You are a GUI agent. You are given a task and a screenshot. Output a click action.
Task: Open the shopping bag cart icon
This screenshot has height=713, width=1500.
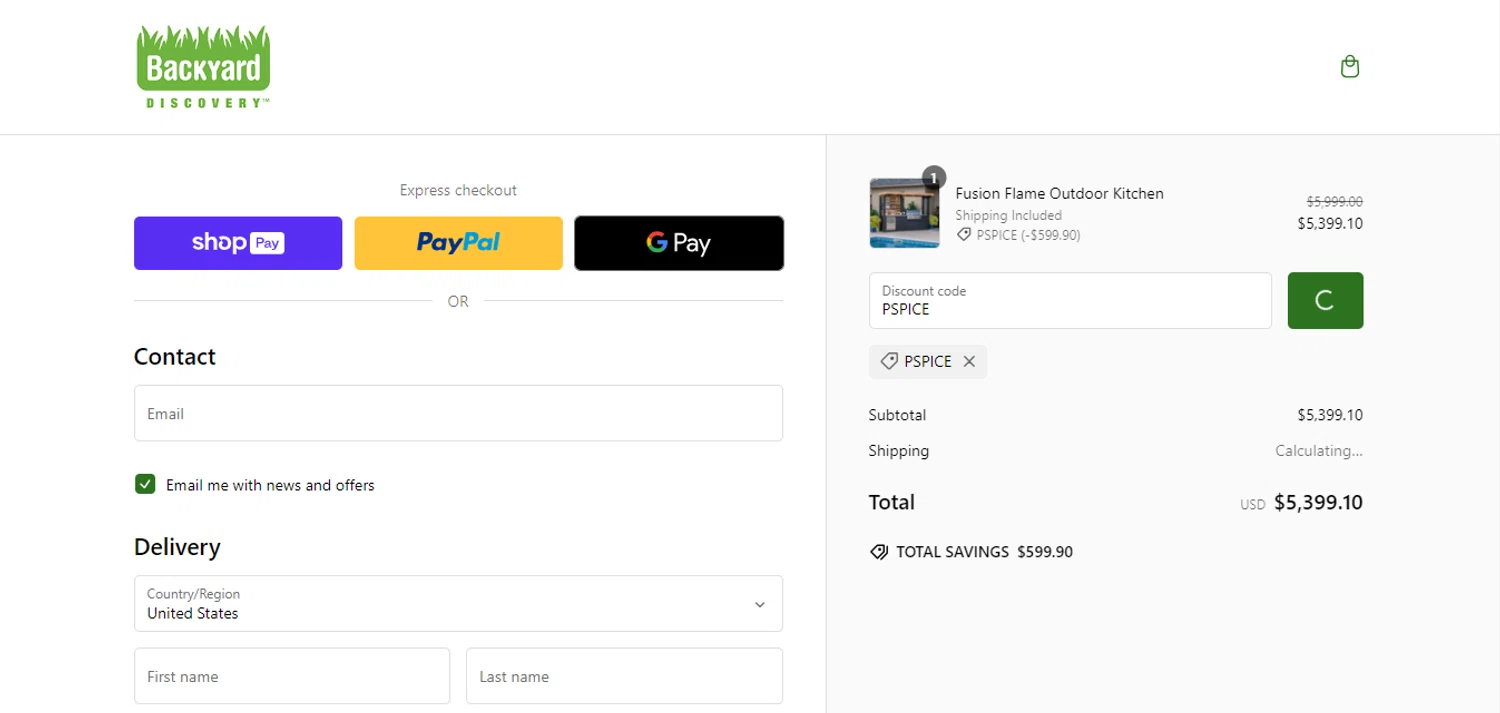point(1349,67)
